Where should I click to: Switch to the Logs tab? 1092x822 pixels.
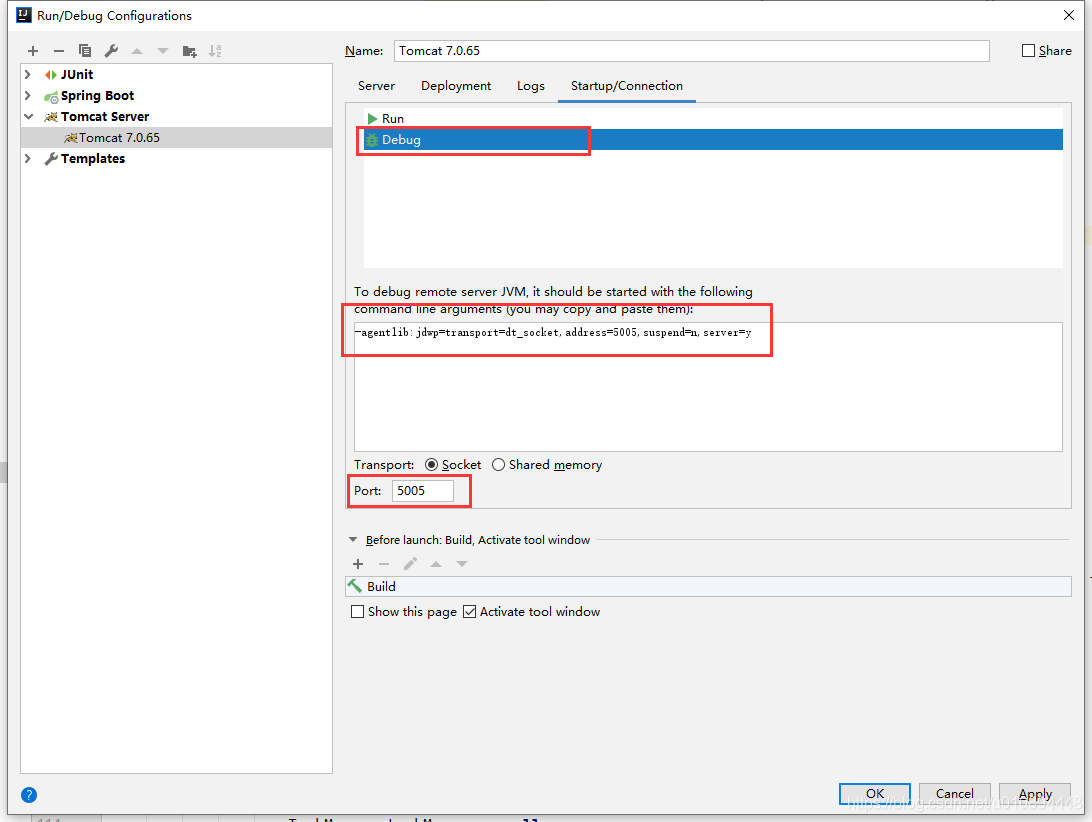click(531, 86)
